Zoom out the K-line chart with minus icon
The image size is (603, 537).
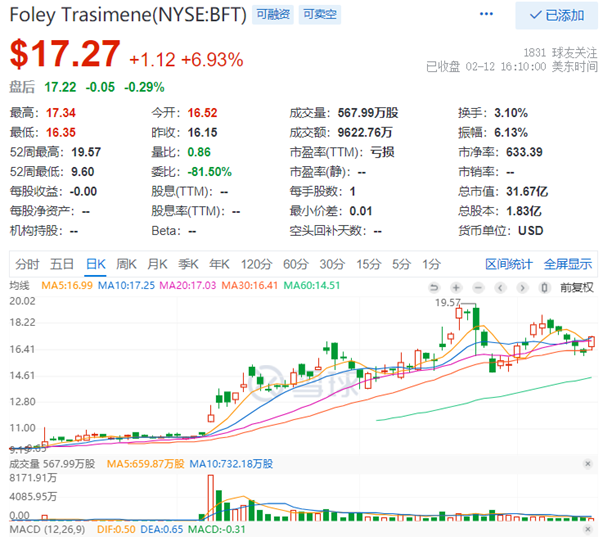point(478,287)
